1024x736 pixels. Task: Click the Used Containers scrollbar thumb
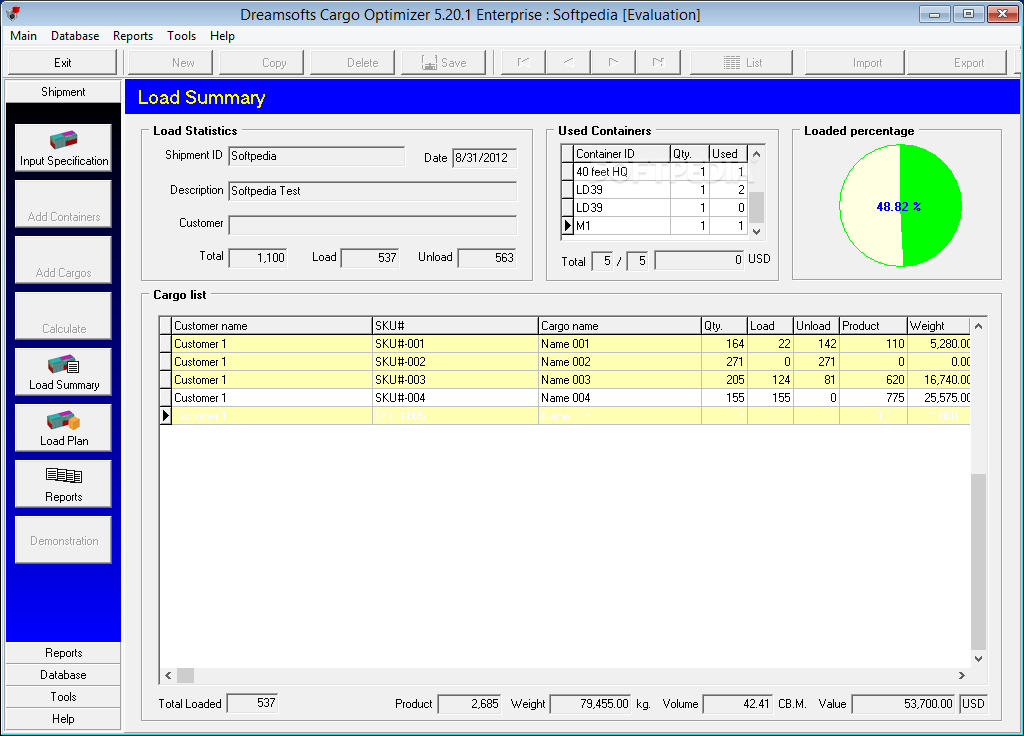pyautogui.click(x=756, y=208)
